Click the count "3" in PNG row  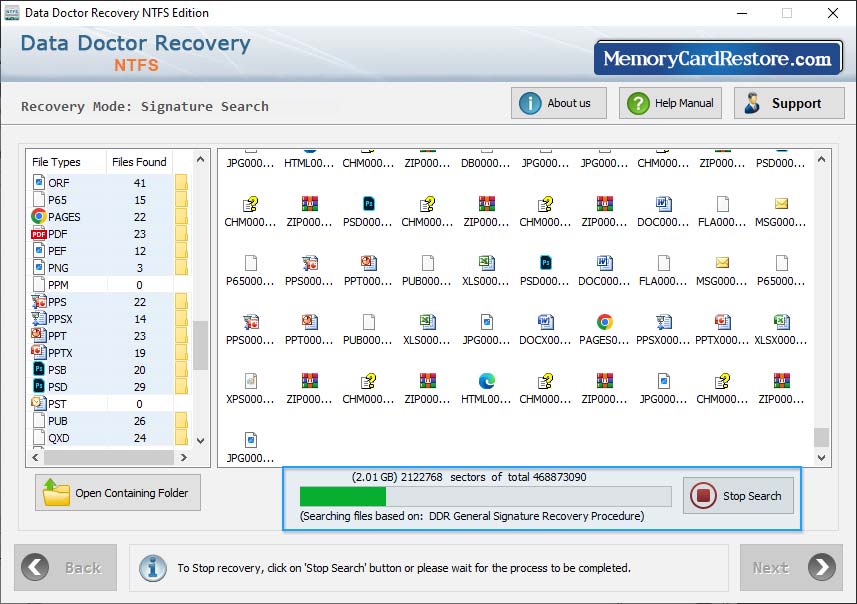click(x=140, y=268)
